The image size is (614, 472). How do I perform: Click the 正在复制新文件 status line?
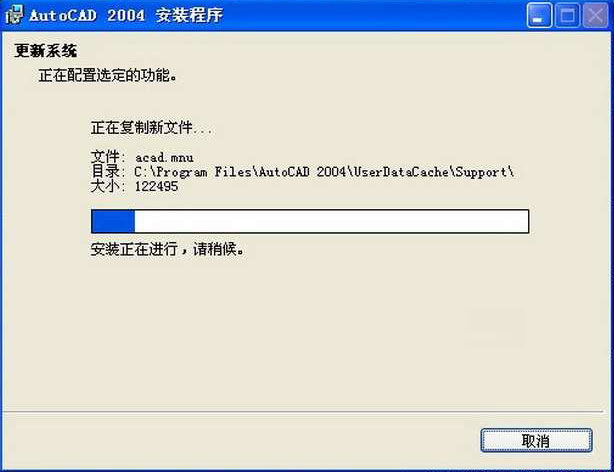[151, 128]
